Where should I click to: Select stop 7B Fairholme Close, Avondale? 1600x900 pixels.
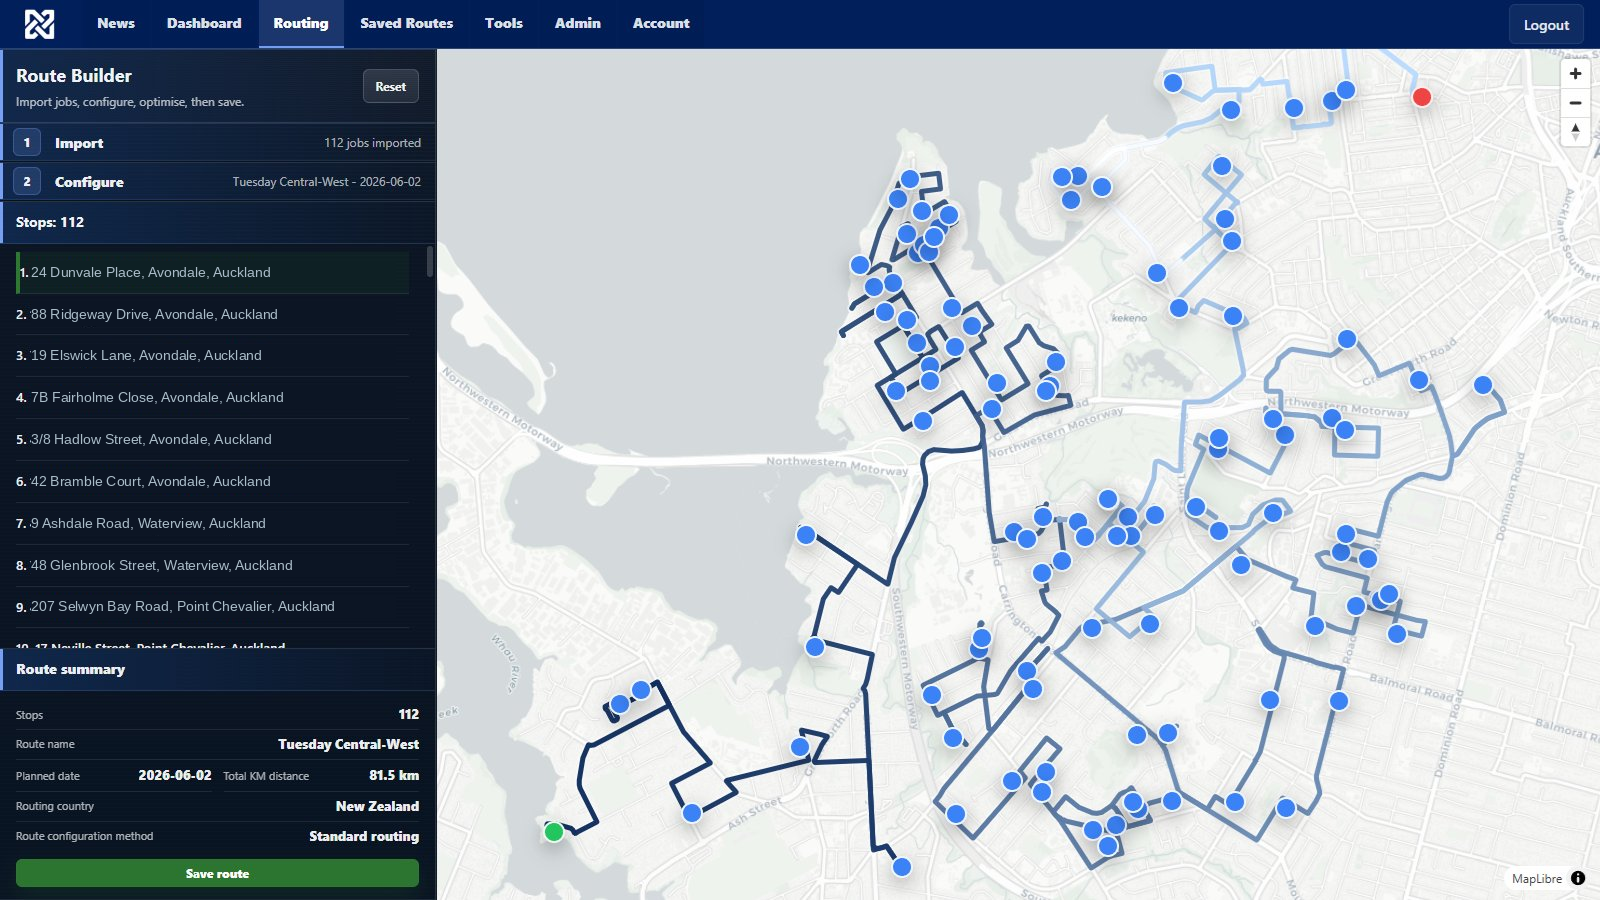(x=212, y=397)
